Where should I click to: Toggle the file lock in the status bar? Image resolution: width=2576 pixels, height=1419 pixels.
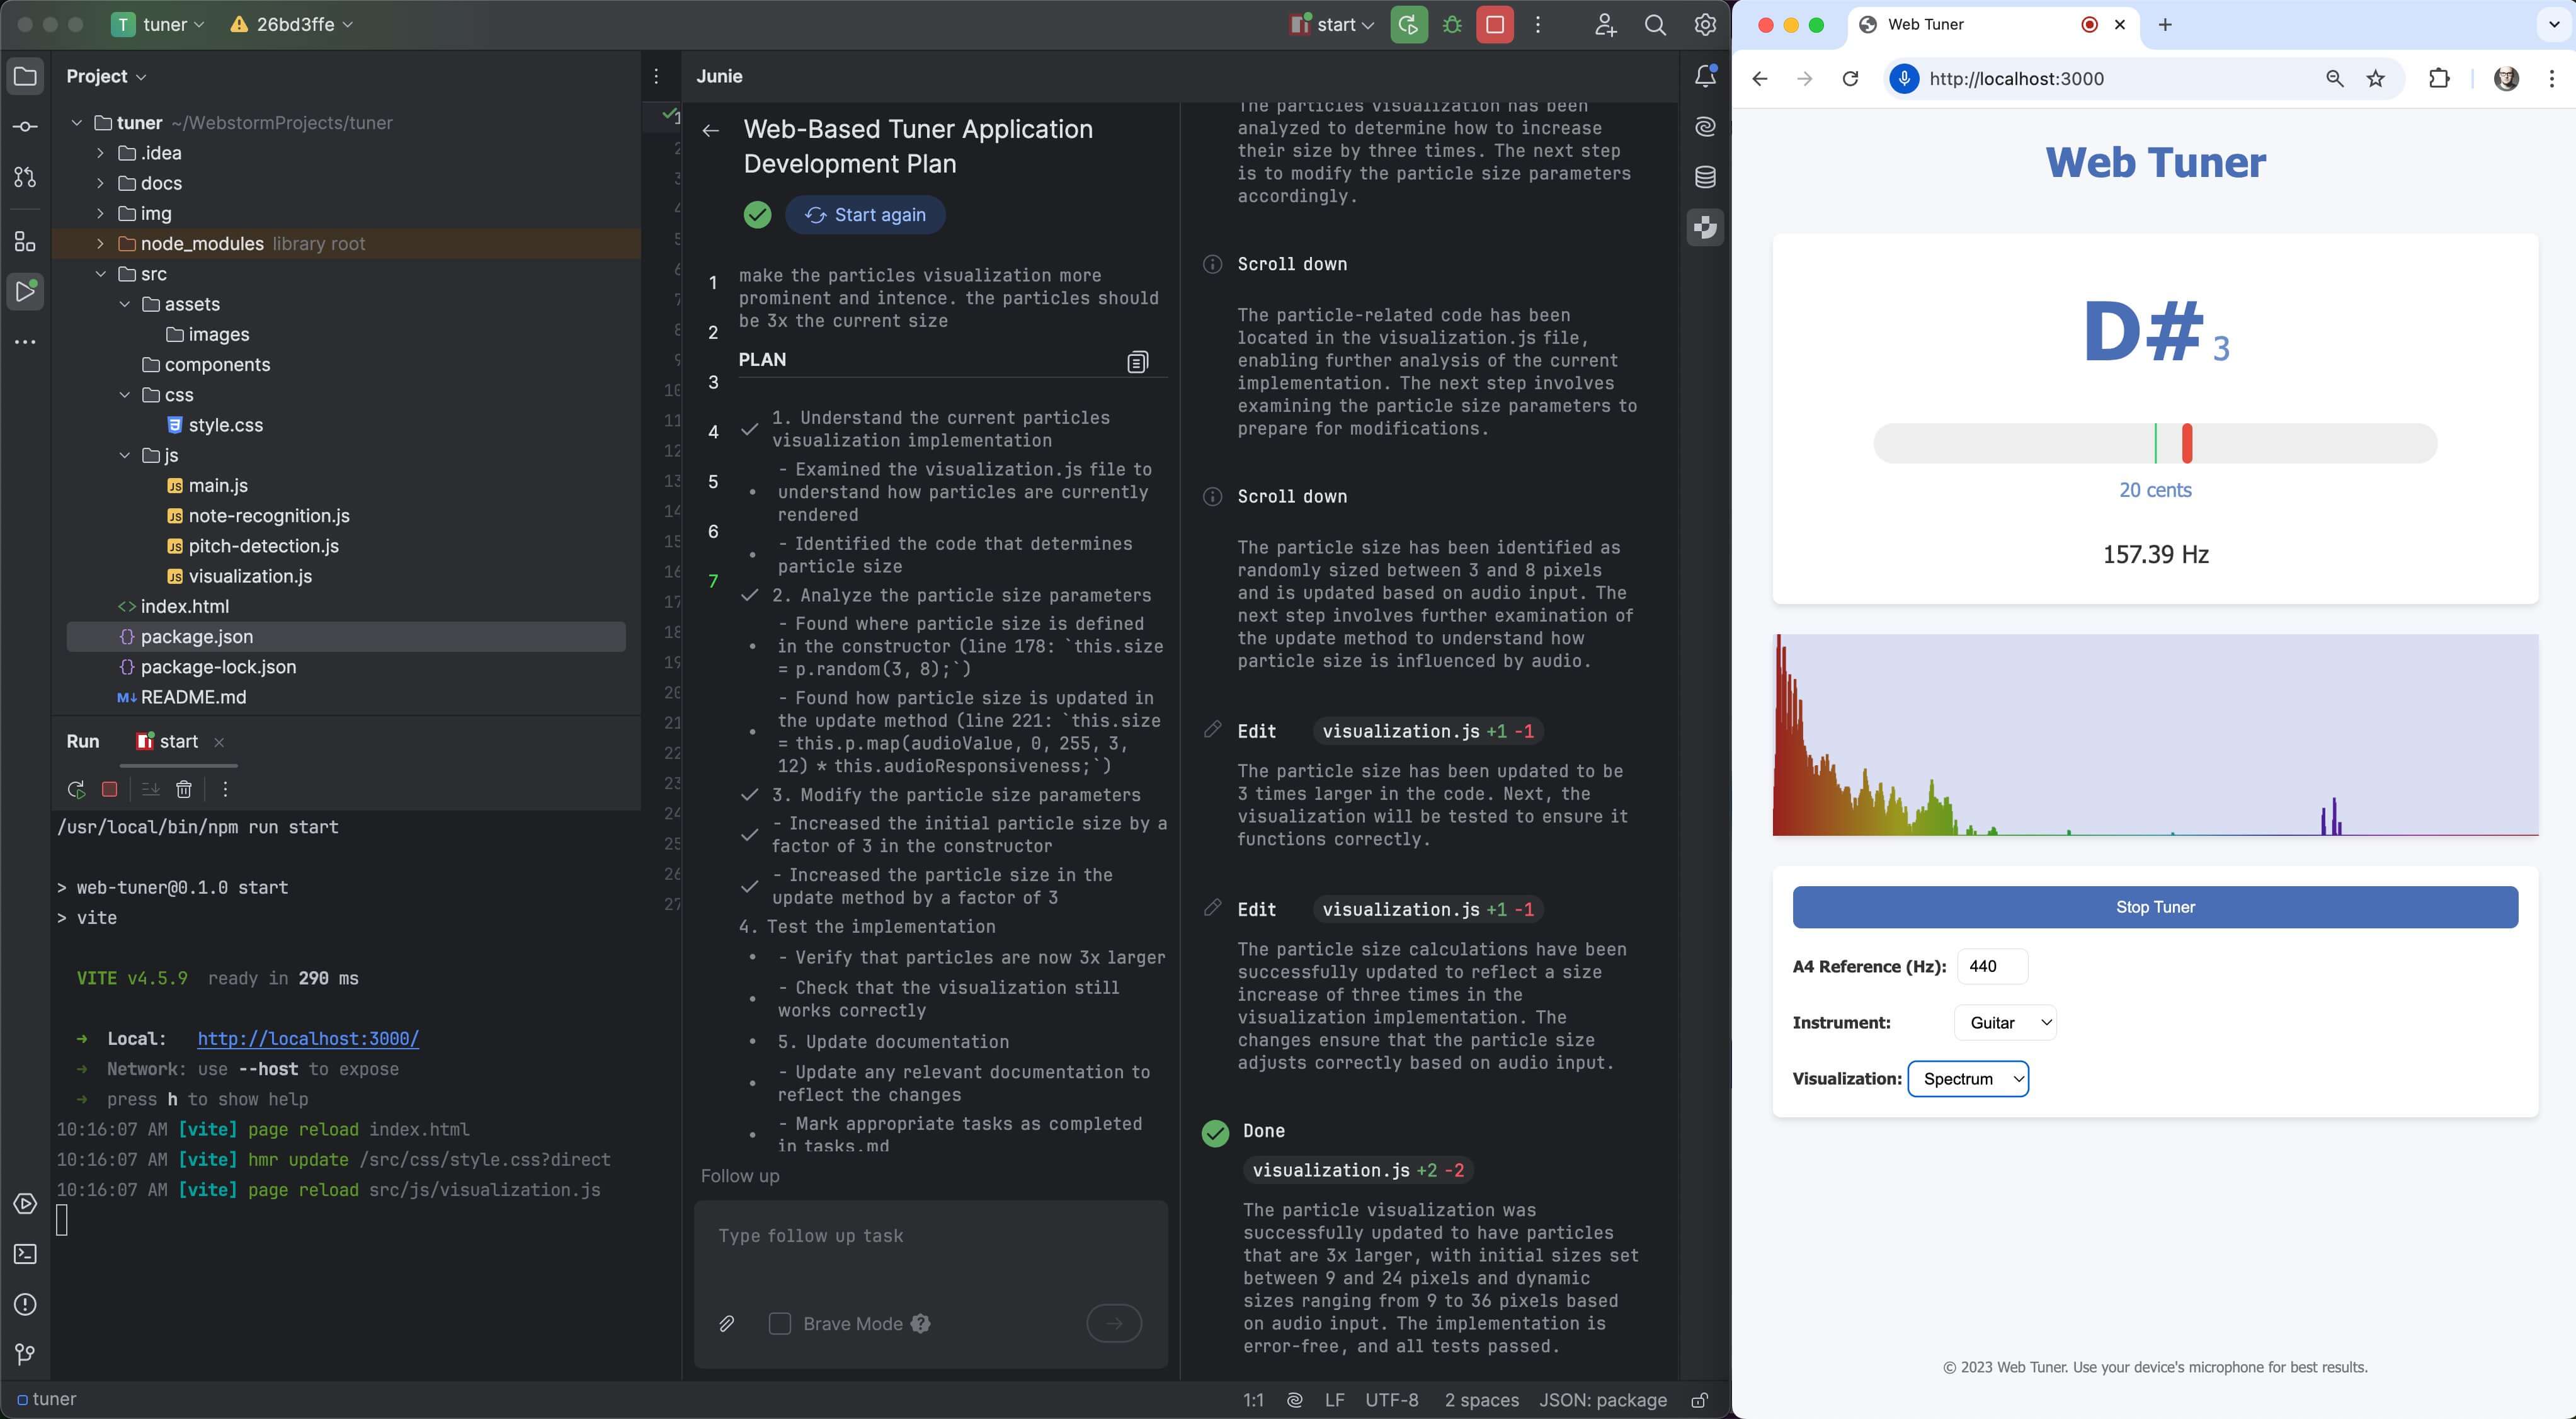click(x=1700, y=1400)
